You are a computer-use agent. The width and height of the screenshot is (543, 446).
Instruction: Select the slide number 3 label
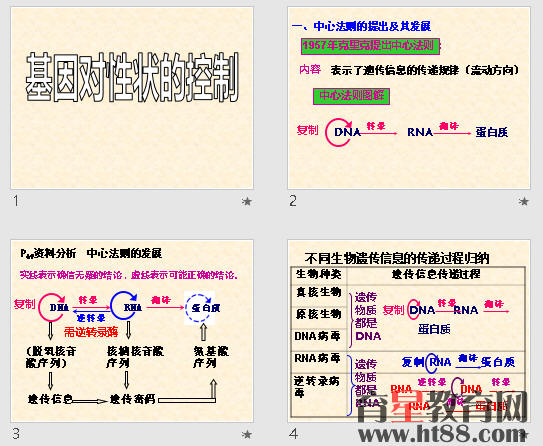(x=16, y=434)
